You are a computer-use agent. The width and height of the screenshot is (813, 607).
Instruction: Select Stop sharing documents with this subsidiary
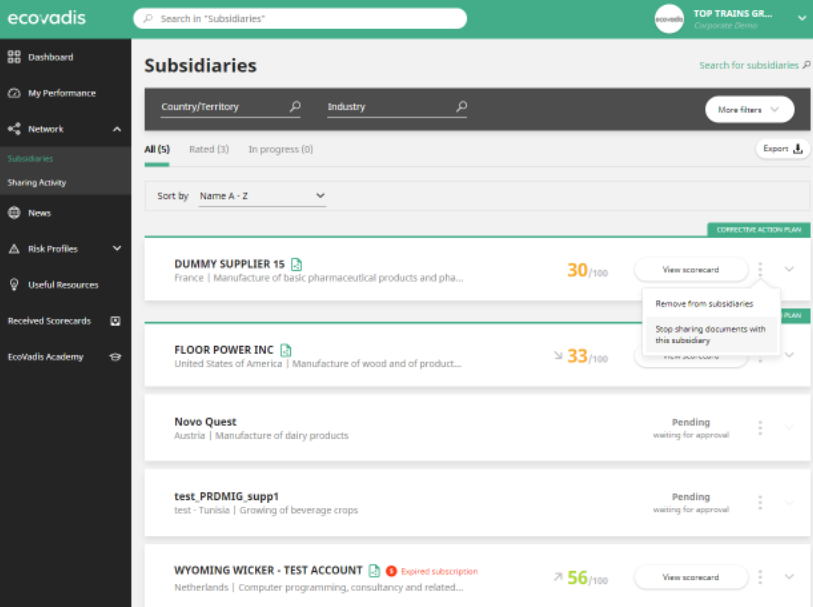click(710, 335)
